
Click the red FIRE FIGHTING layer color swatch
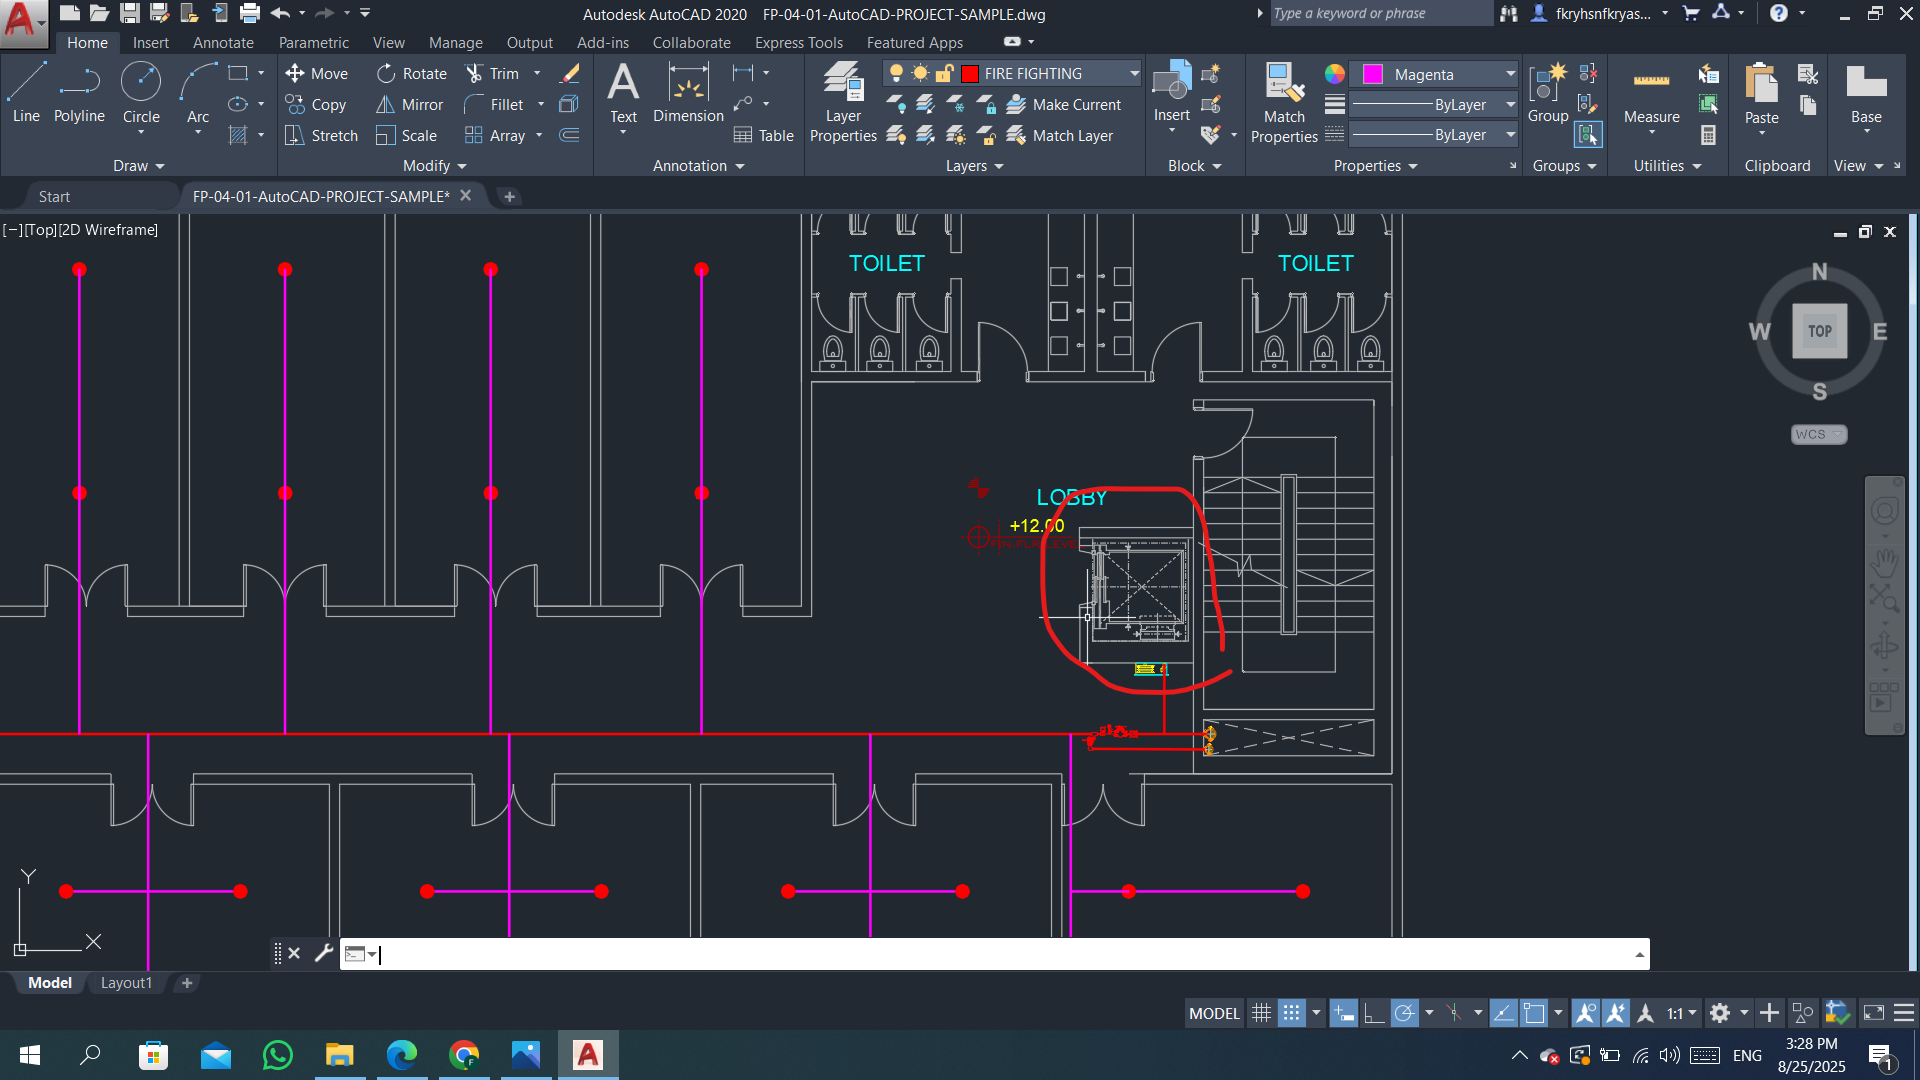pos(969,73)
